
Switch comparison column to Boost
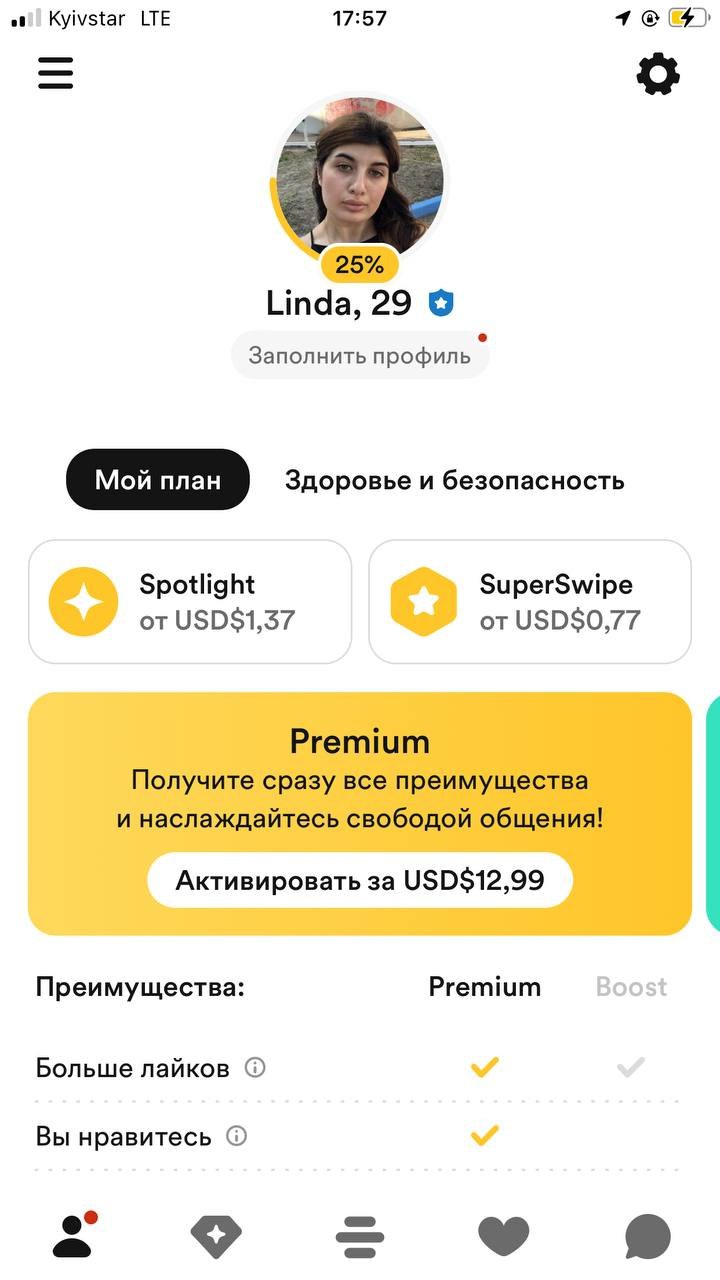[631, 987]
